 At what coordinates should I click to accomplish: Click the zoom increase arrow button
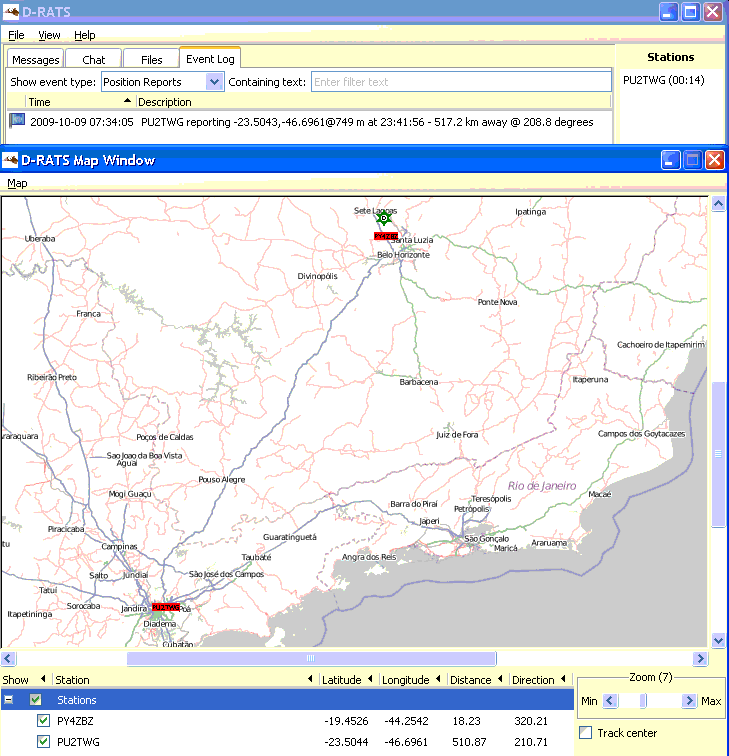(x=688, y=701)
